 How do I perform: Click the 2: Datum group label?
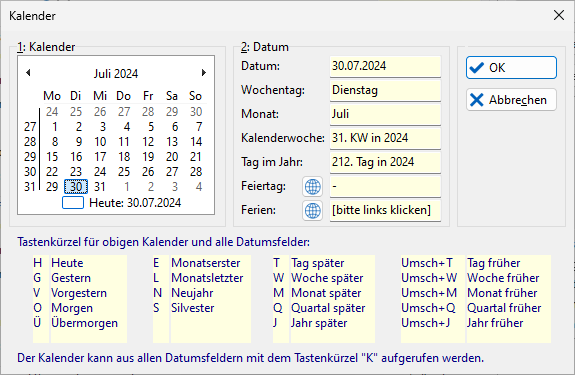(265, 47)
